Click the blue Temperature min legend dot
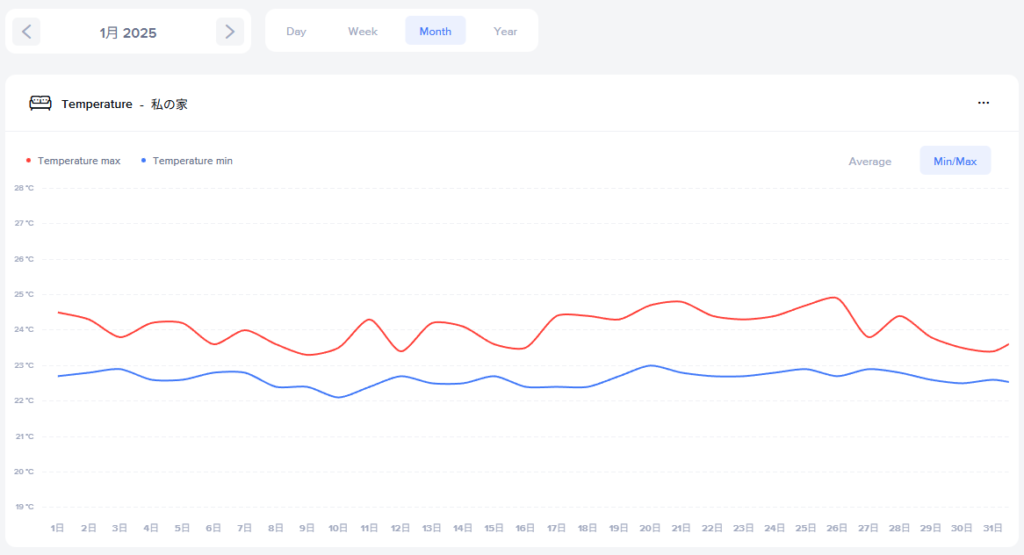 tap(144, 160)
